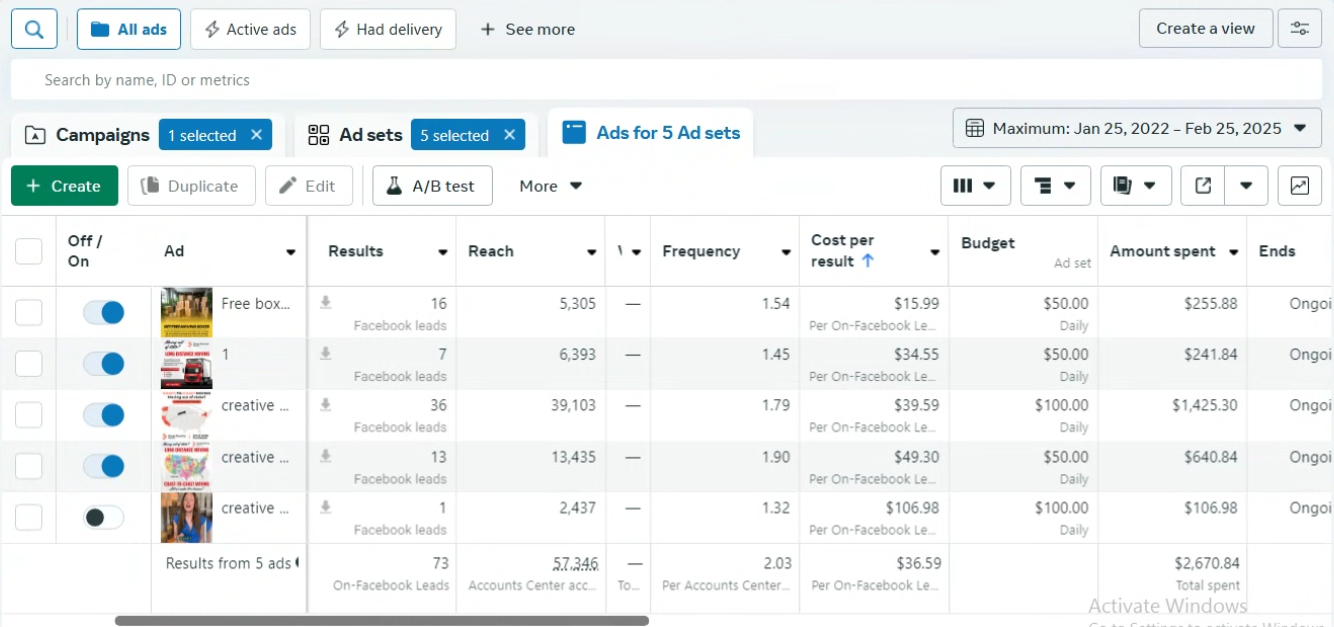Clear the 1 selected campaign filter
Screen dimensions: 1334x627
(x=256, y=135)
